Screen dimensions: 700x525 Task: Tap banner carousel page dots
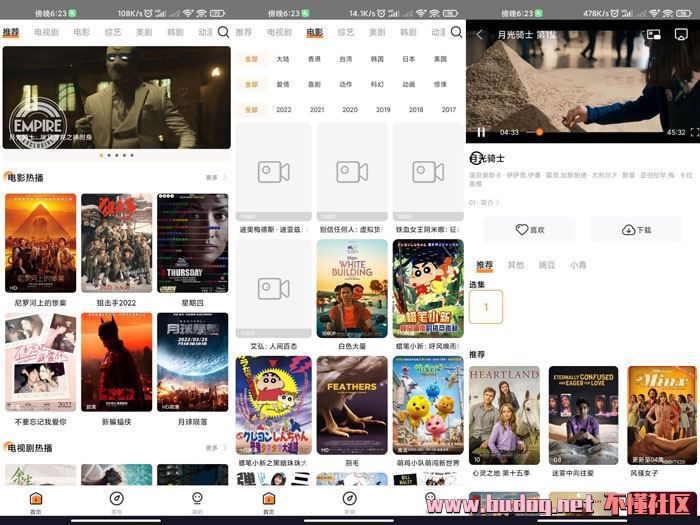coord(117,155)
